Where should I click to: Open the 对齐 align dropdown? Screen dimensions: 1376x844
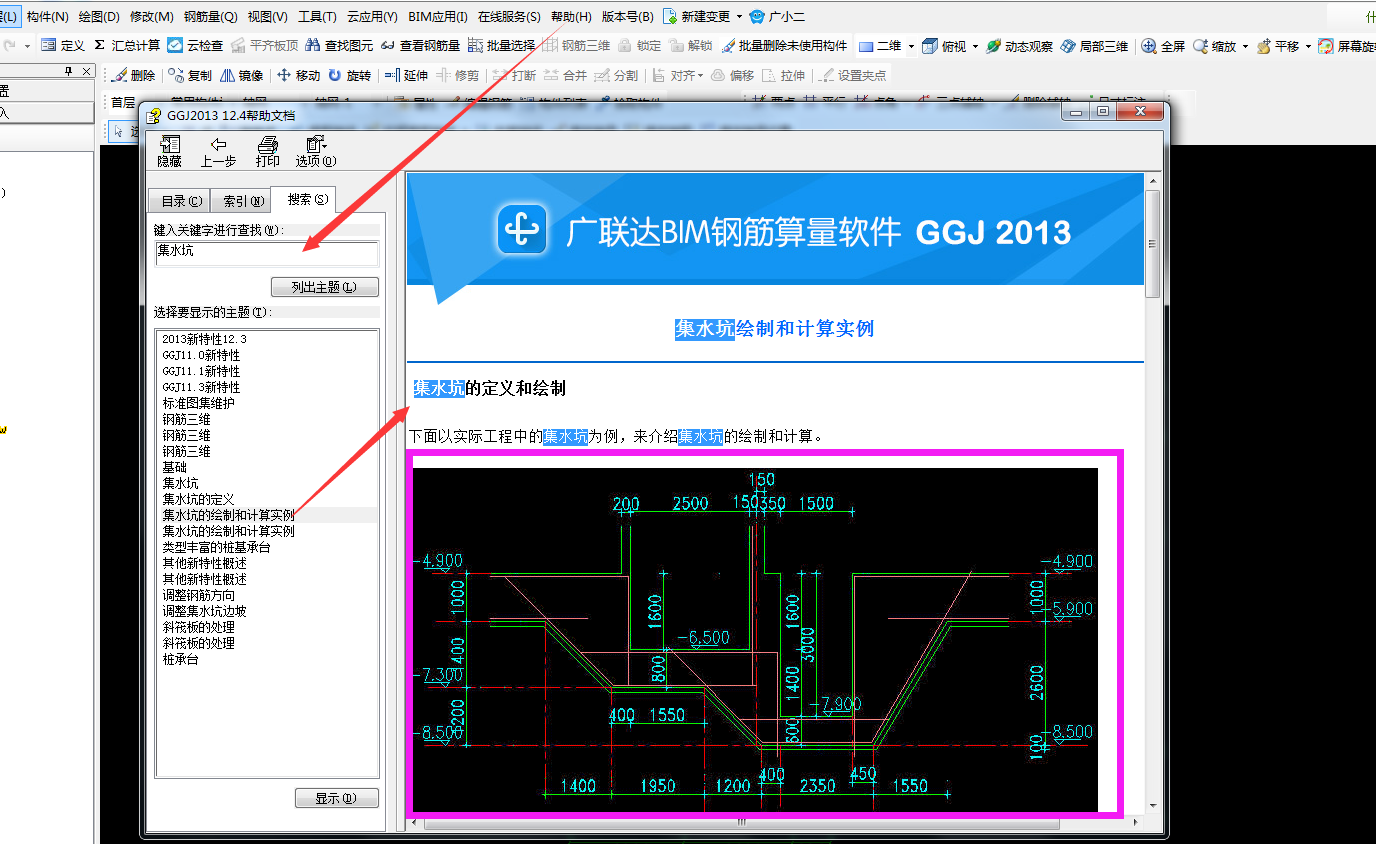point(701,75)
